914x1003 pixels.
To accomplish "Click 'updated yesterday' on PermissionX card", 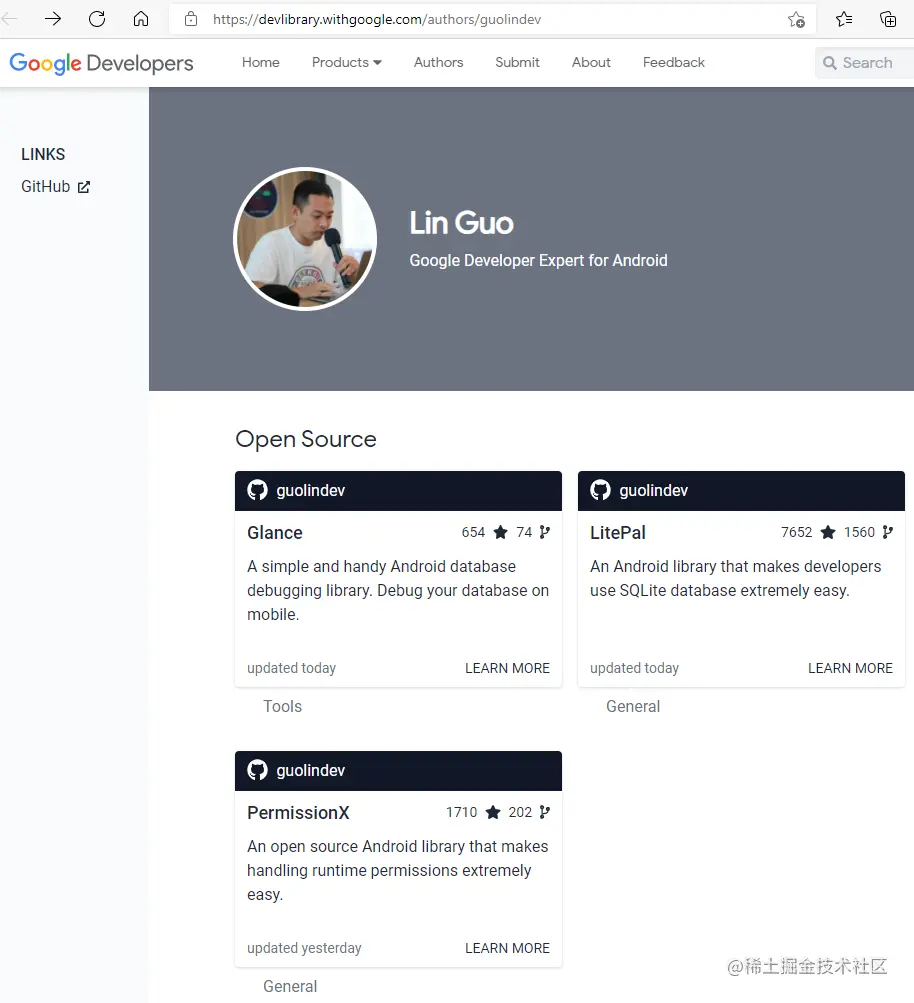I will 304,948.
